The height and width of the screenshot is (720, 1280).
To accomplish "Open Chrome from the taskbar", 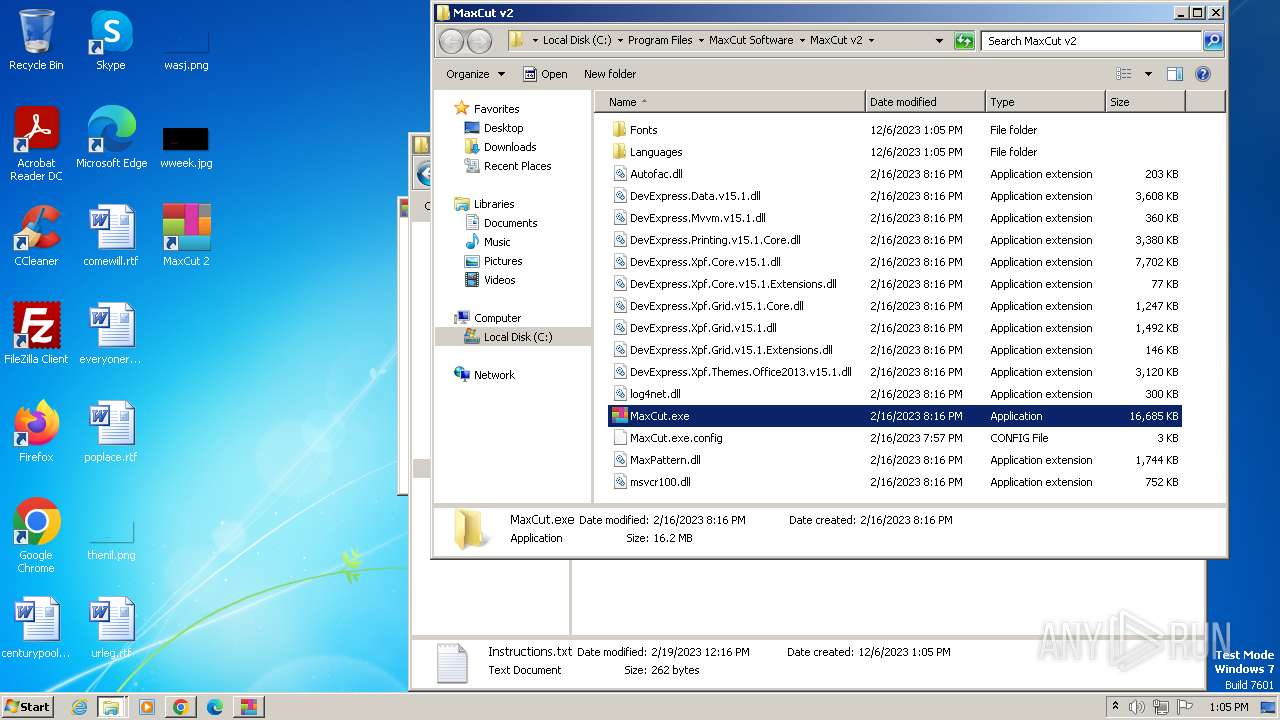I will click(181, 707).
